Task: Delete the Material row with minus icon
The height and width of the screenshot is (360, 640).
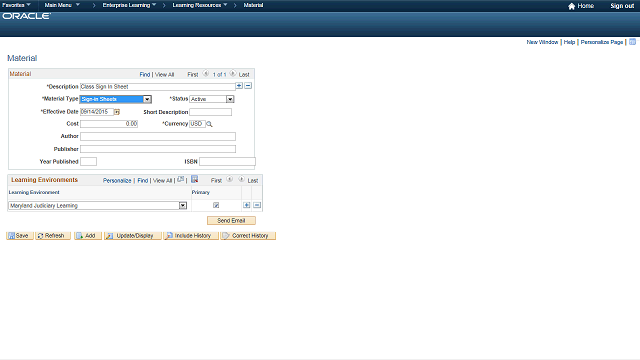Action: click(x=248, y=86)
